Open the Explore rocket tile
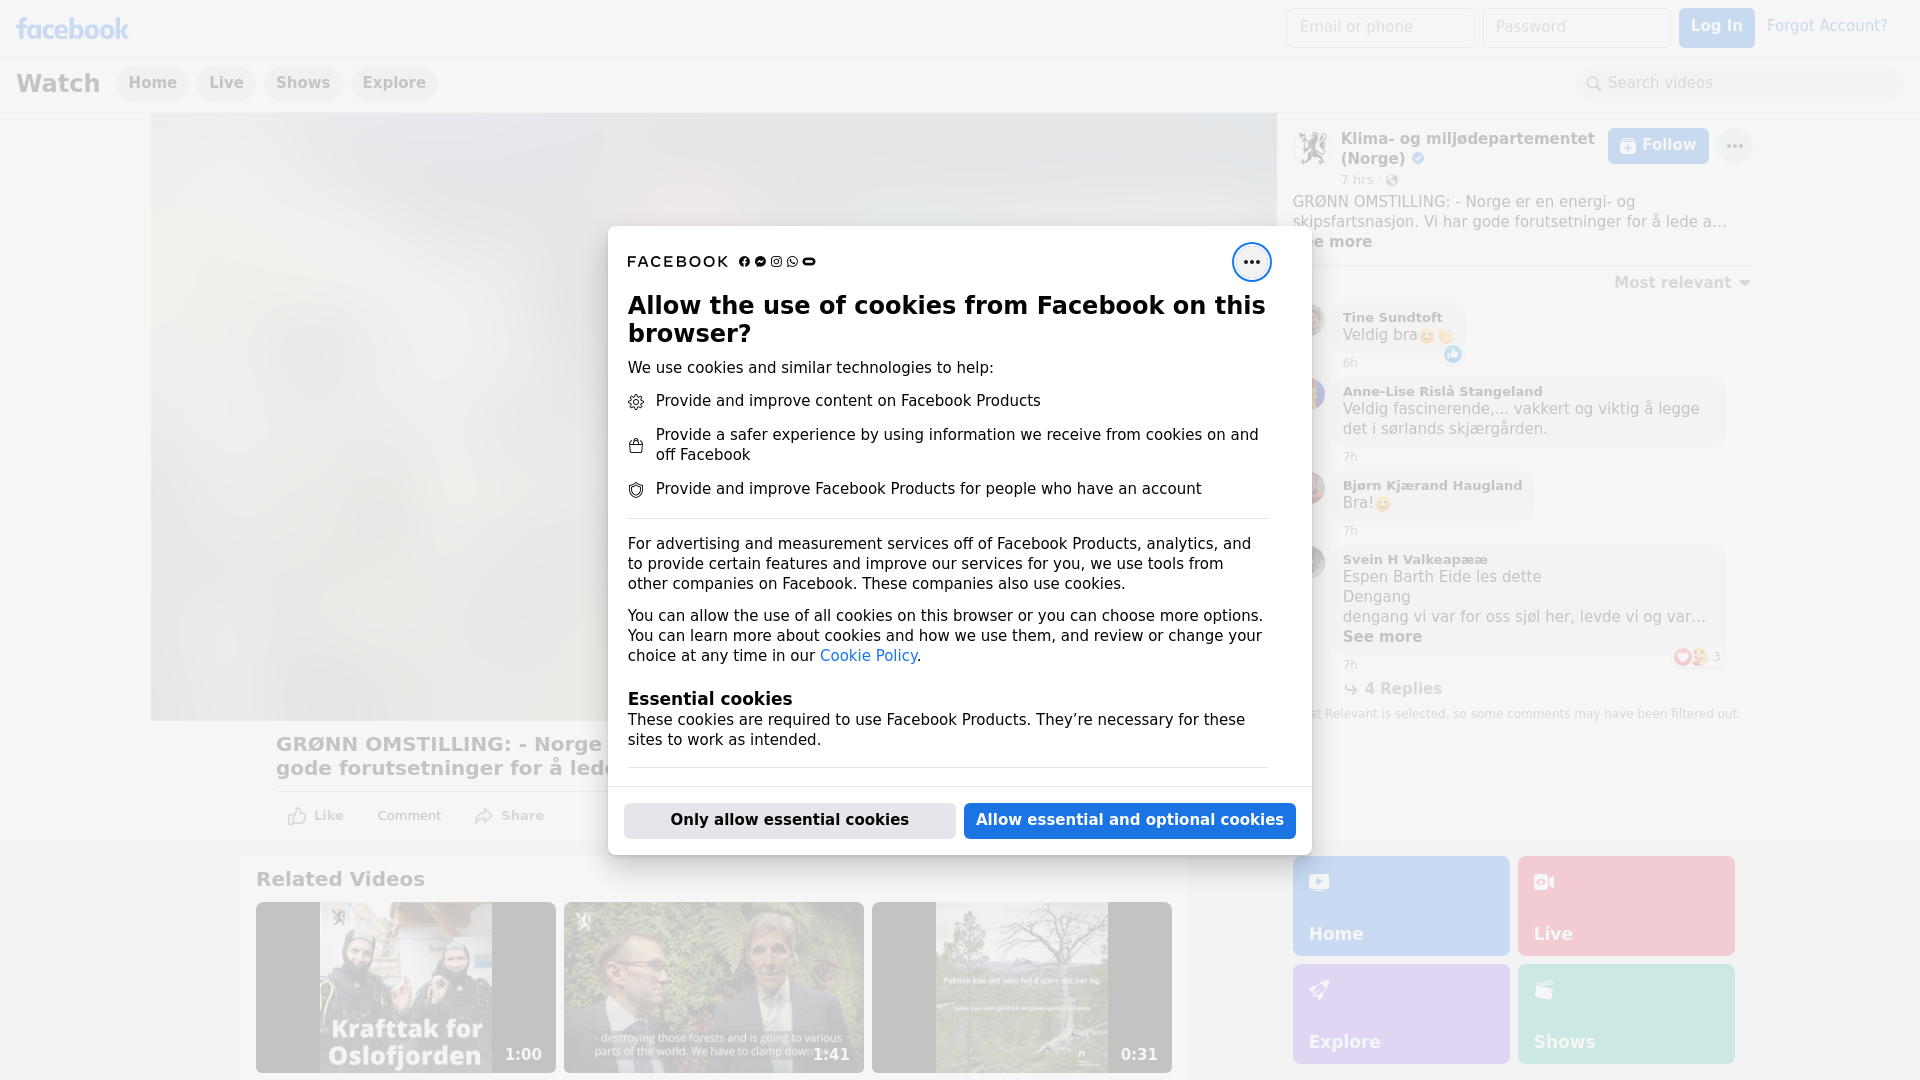The image size is (1920, 1080). (1400, 1013)
